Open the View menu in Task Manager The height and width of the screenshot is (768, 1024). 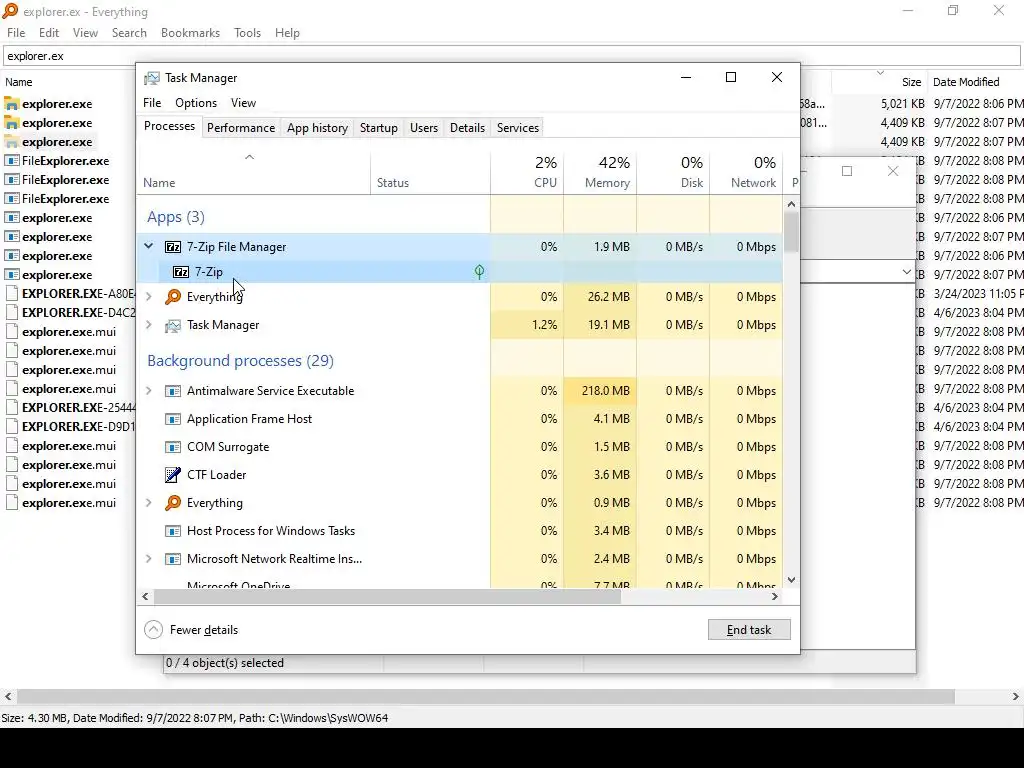243,103
